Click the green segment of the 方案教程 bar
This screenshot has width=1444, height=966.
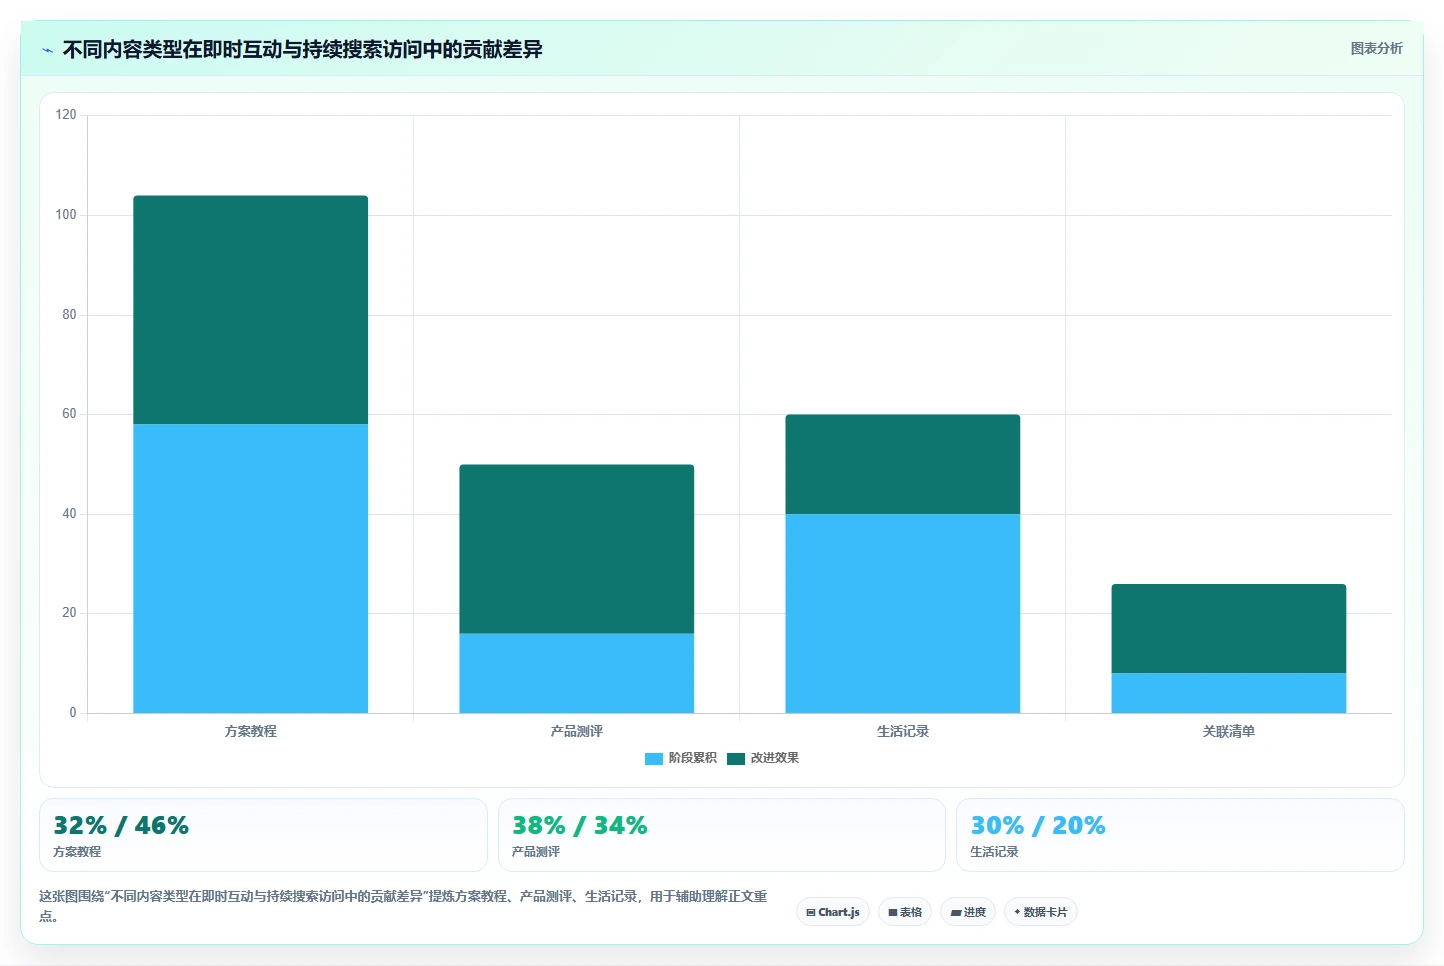tap(251, 310)
